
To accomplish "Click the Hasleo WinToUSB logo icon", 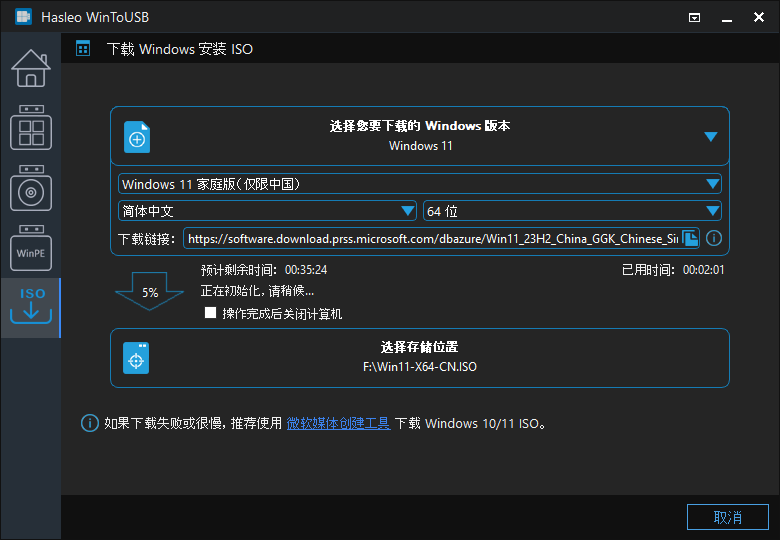I will (x=23, y=17).
